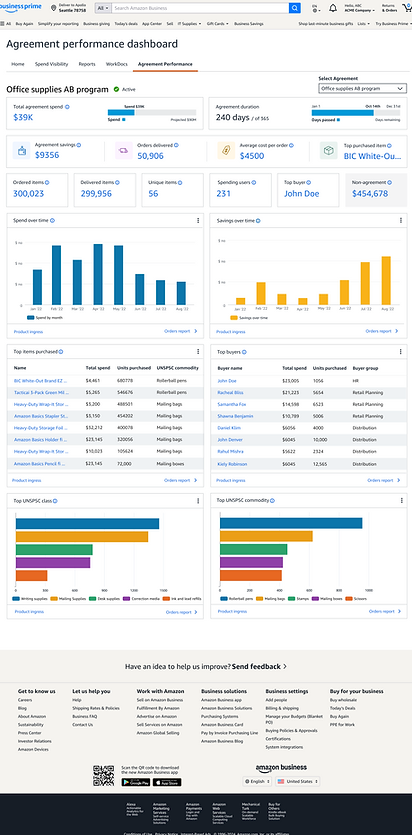Click info icon beside Total agreement spend
412x835 pixels.
pyautogui.click(x=67, y=107)
